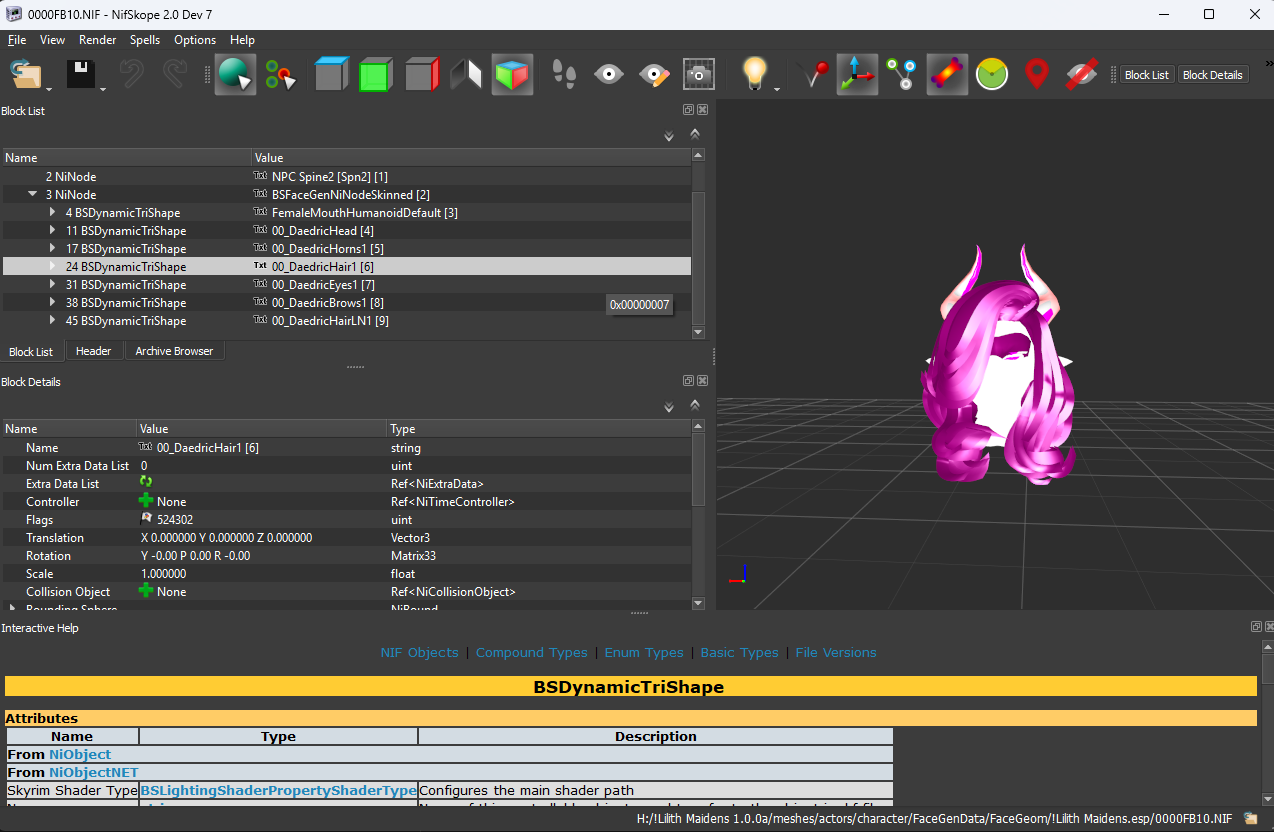Click the Flags value 524302
Viewport: 1274px width, 832px height.
[173, 520]
